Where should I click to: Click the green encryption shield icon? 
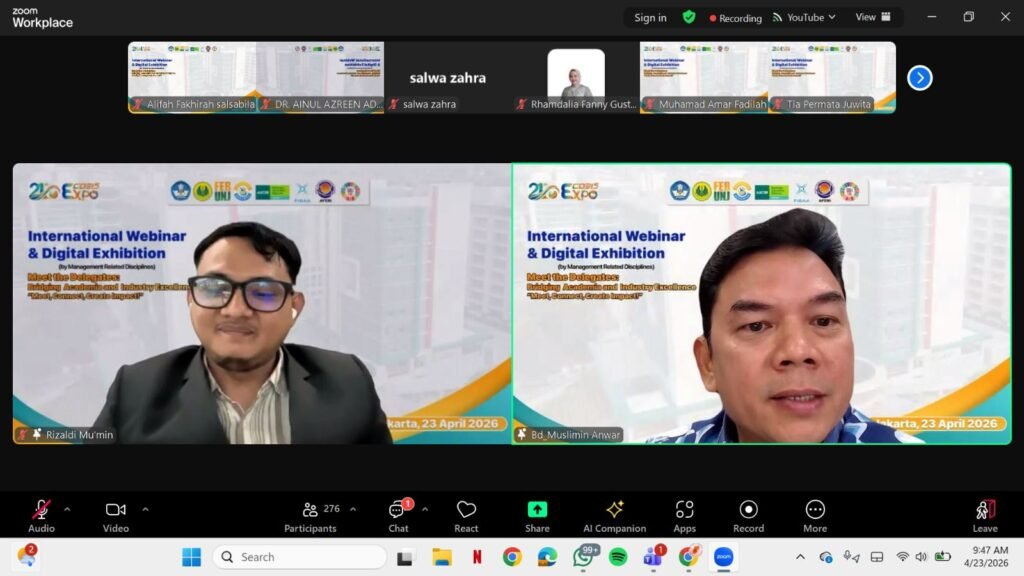tap(689, 17)
